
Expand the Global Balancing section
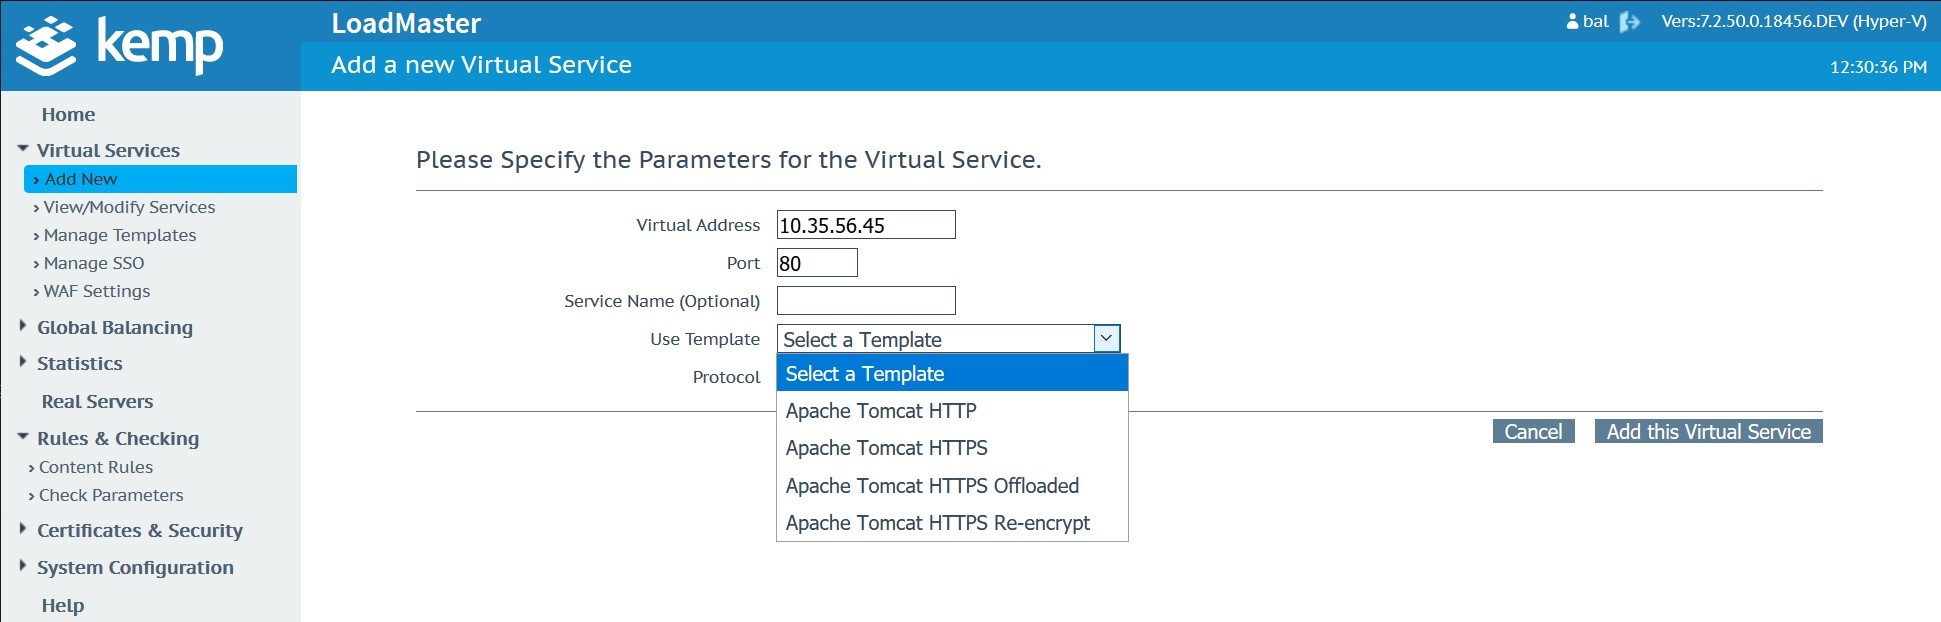pyautogui.click(x=23, y=327)
